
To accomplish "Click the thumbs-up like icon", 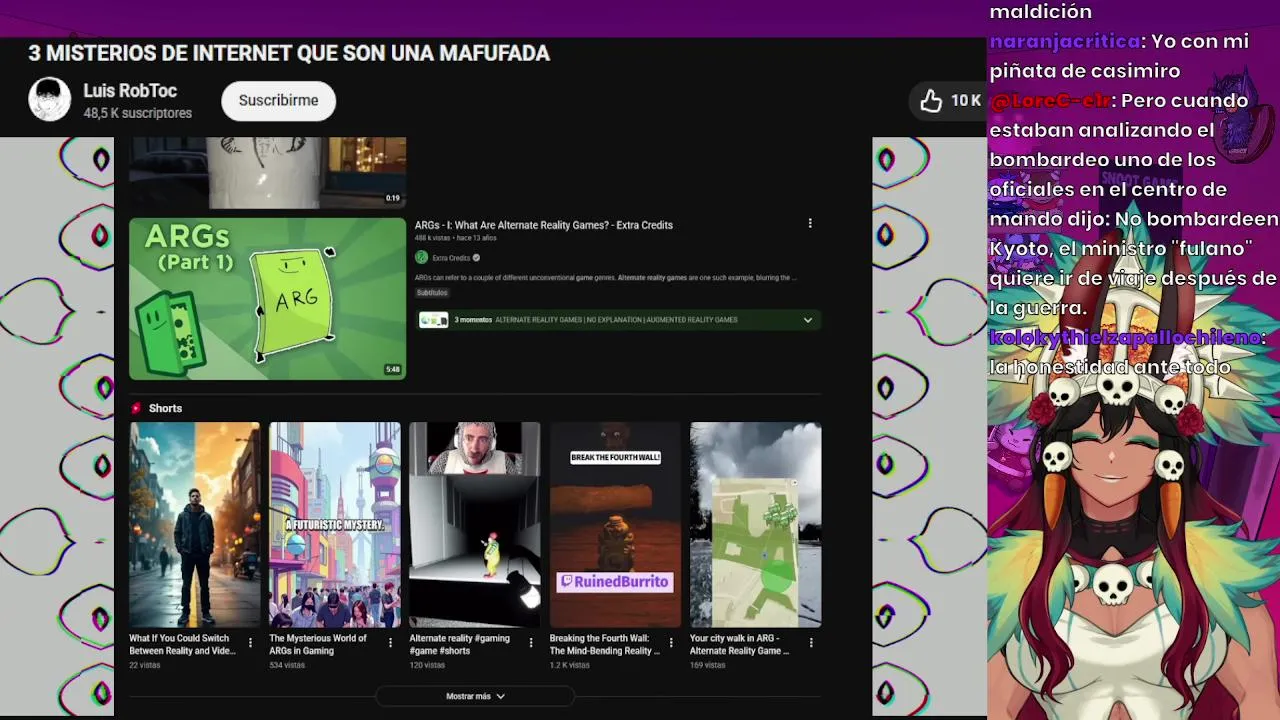I will tap(931, 100).
